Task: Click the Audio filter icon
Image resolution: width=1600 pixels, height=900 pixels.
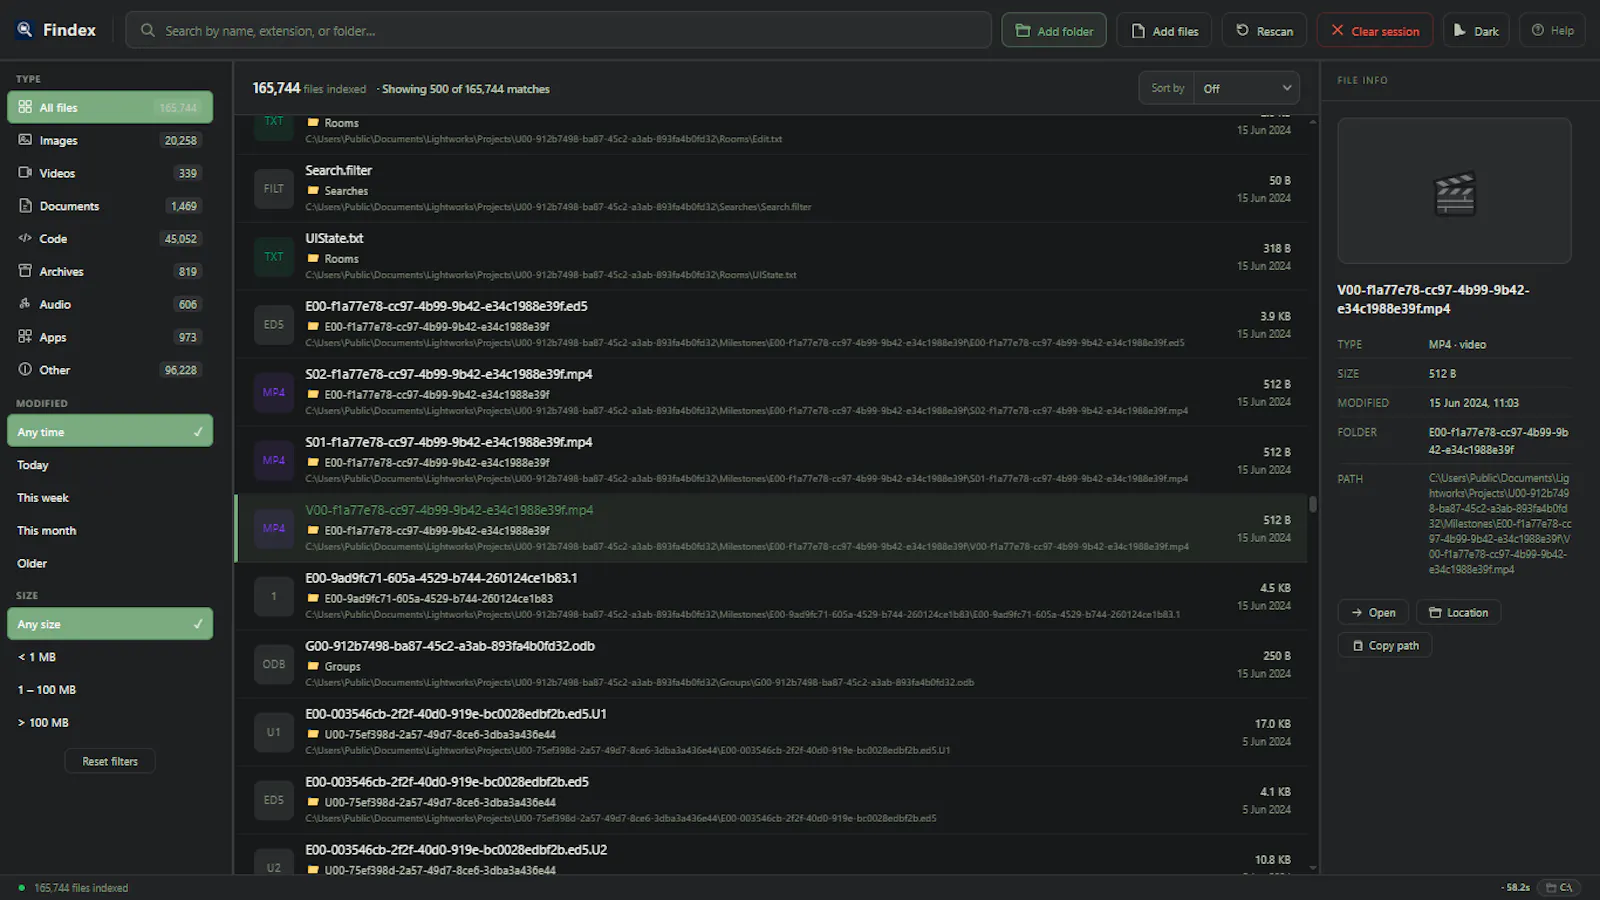Action: pos(25,304)
